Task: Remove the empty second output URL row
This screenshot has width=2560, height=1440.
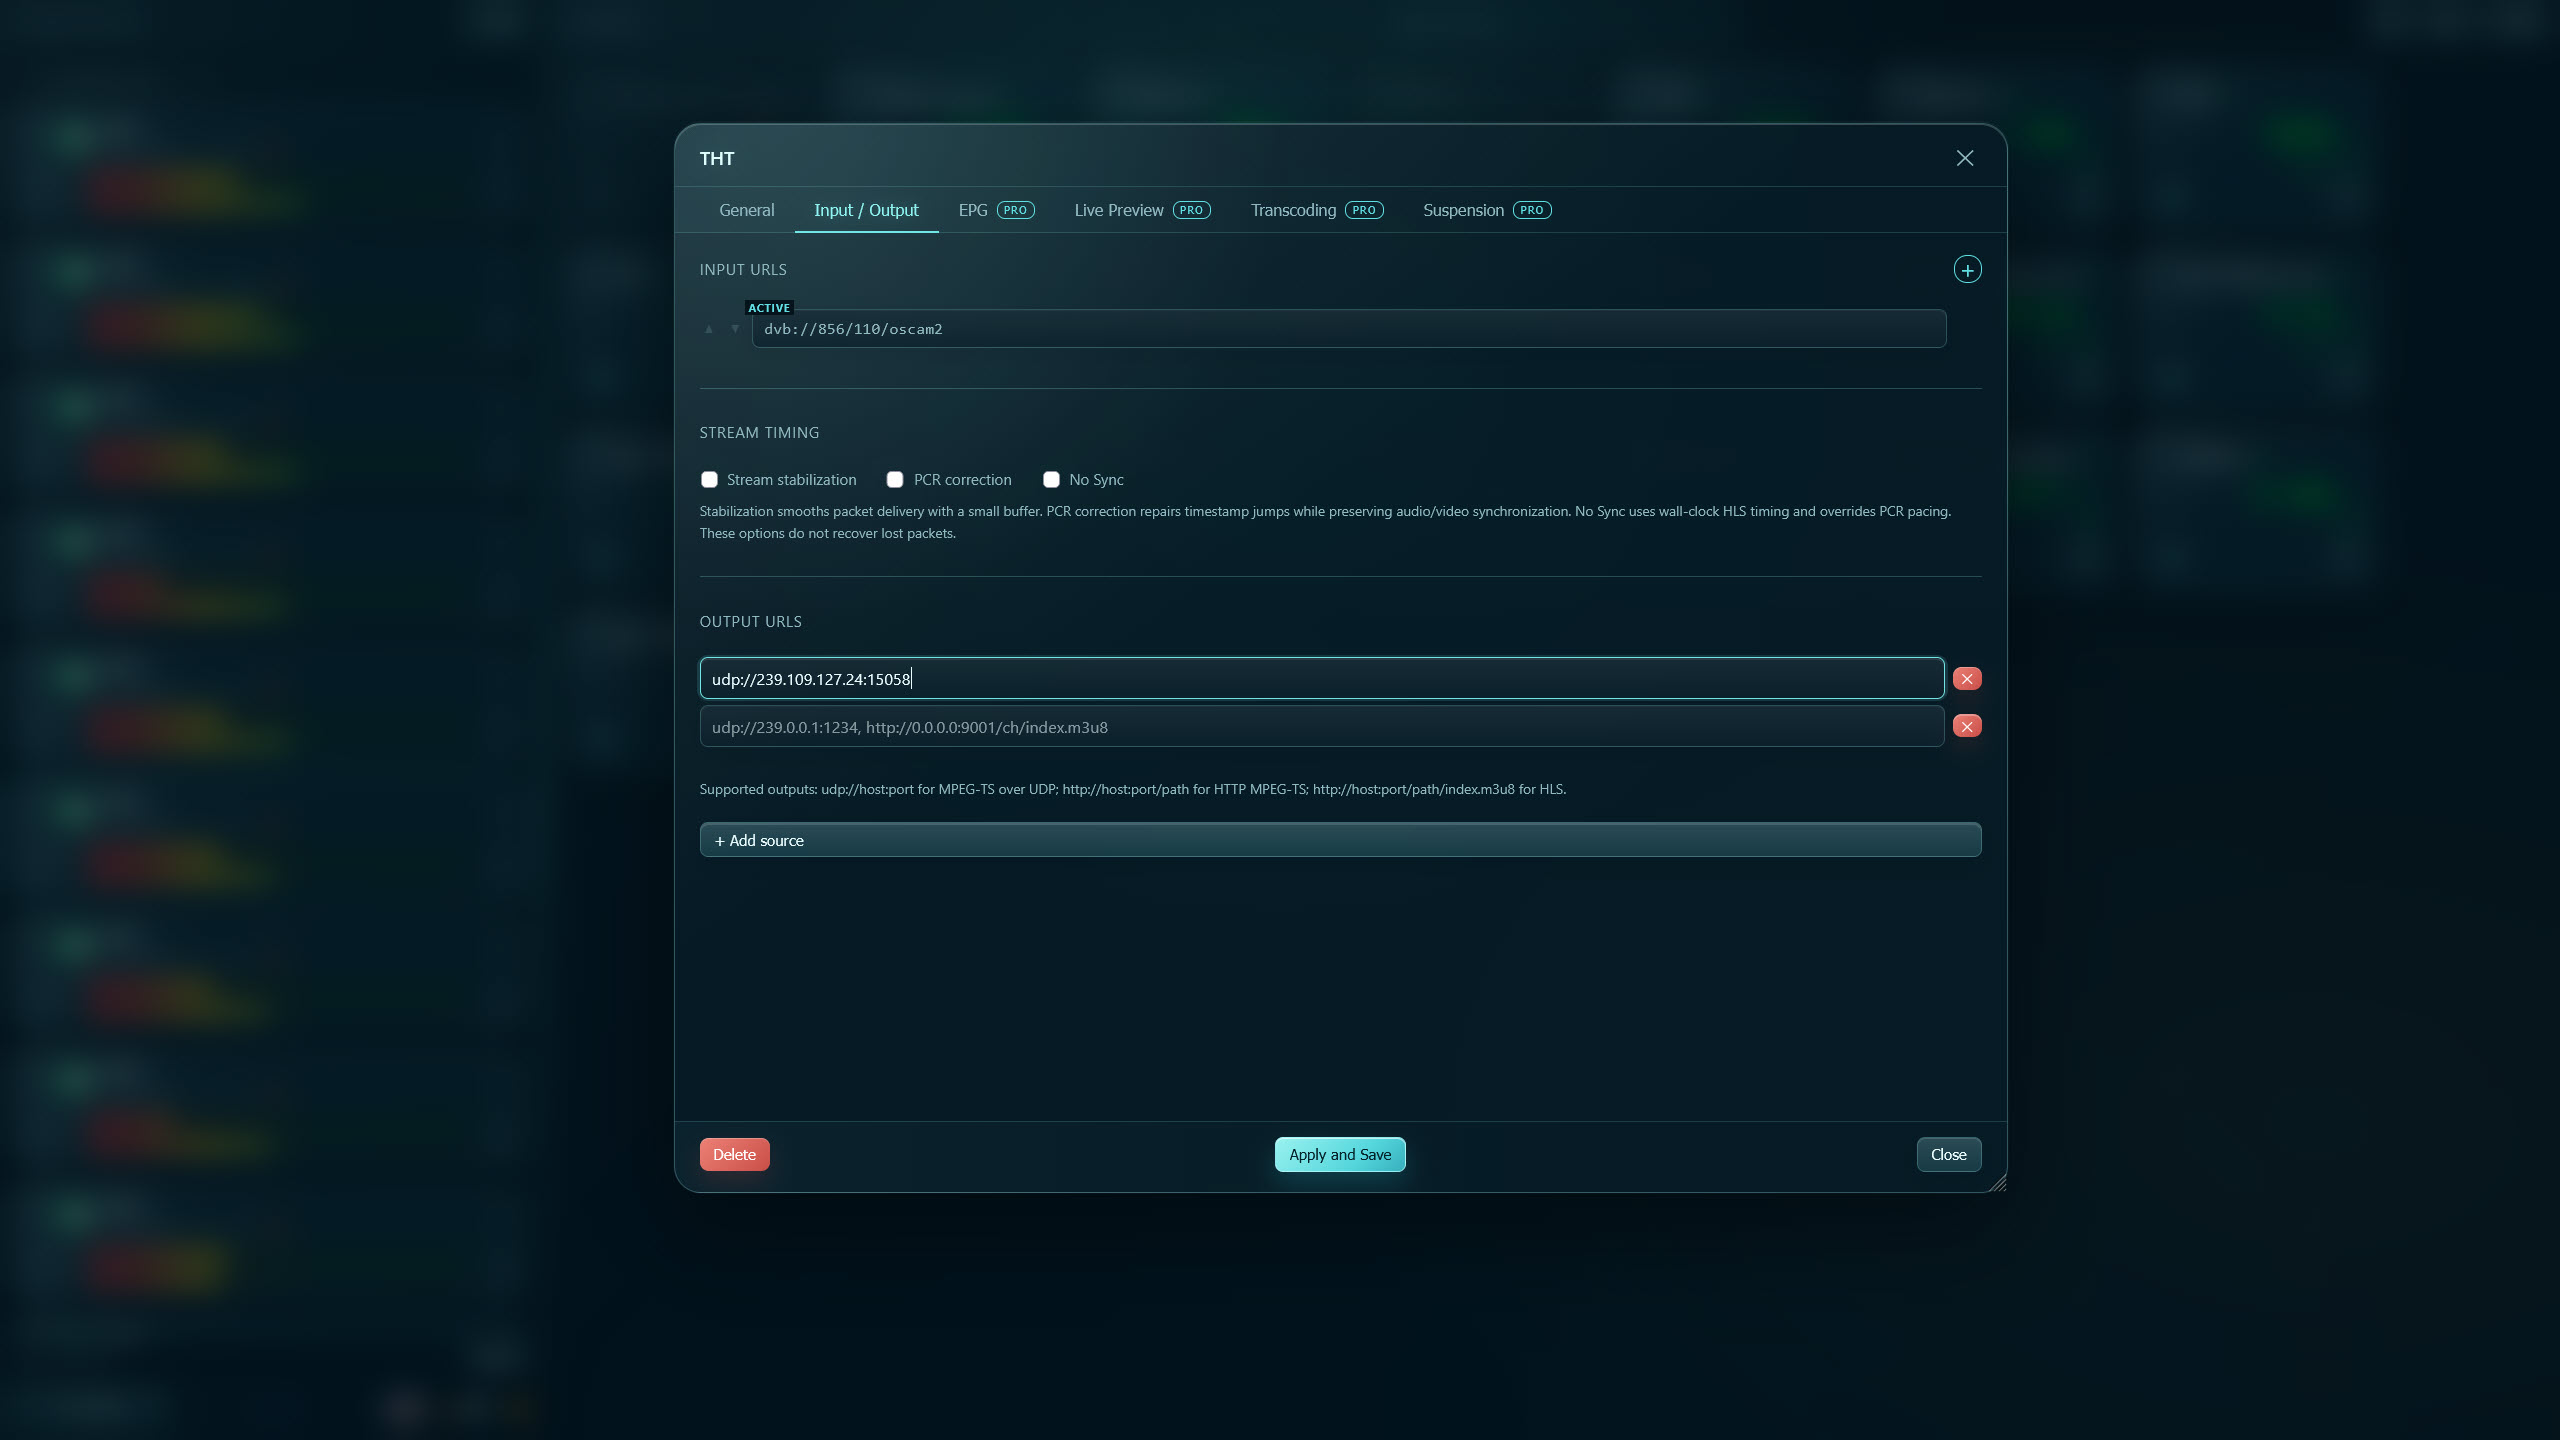Action: [x=1967, y=726]
